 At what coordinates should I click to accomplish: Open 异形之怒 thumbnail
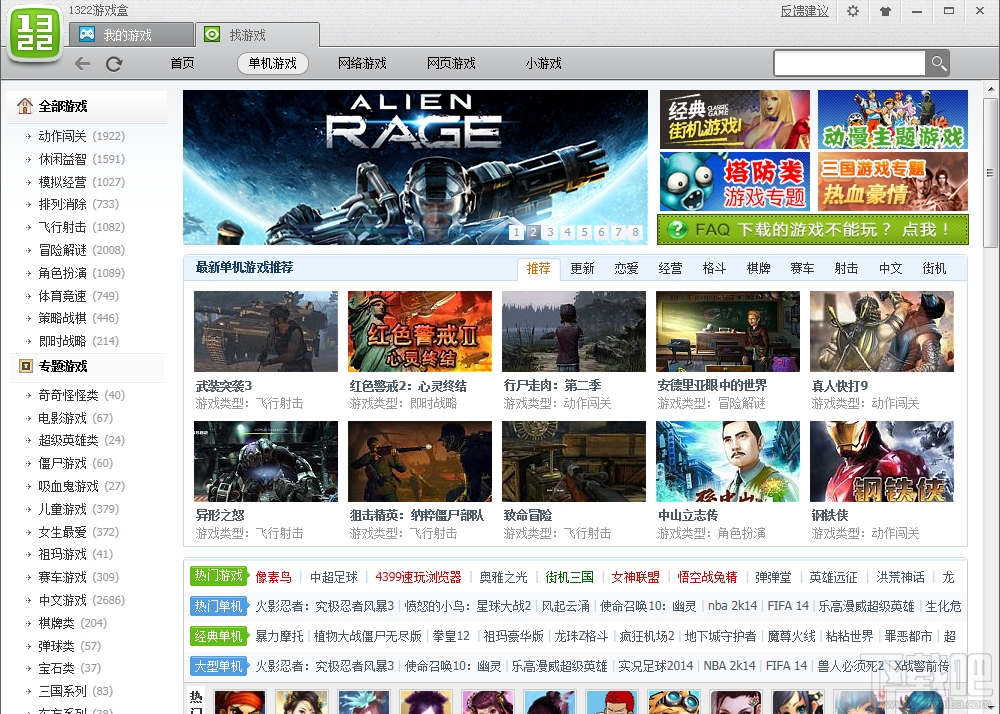pos(266,462)
